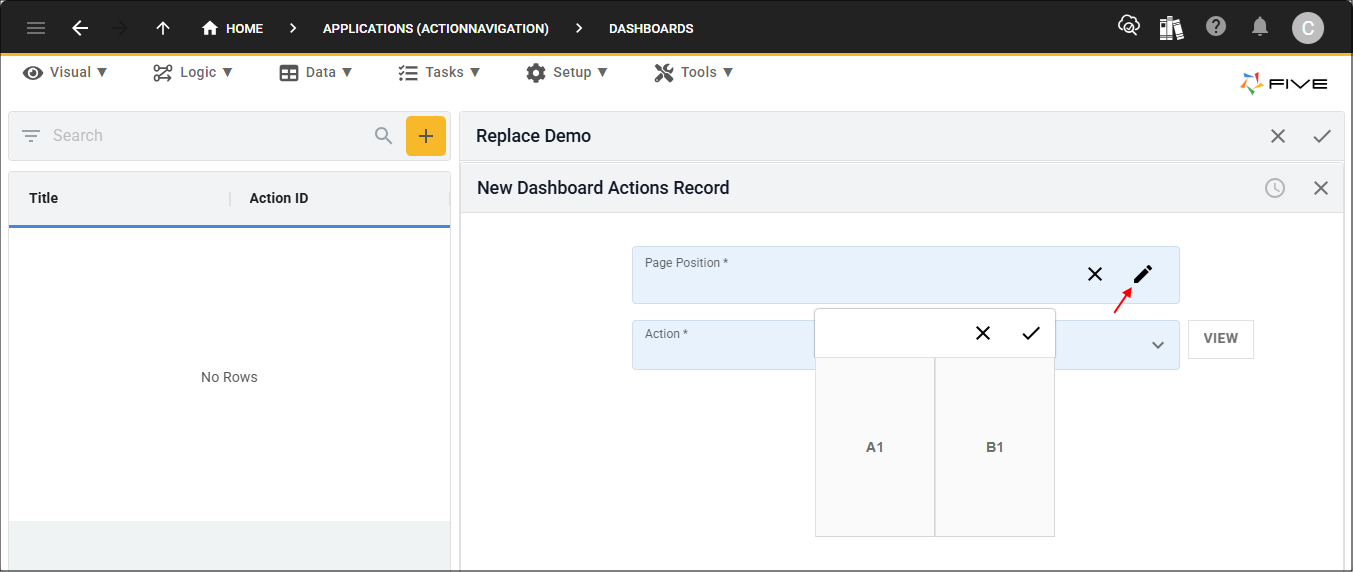The height and width of the screenshot is (572, 1353).
Task: Open the library books icon
Action: [x=1171, y=28]
